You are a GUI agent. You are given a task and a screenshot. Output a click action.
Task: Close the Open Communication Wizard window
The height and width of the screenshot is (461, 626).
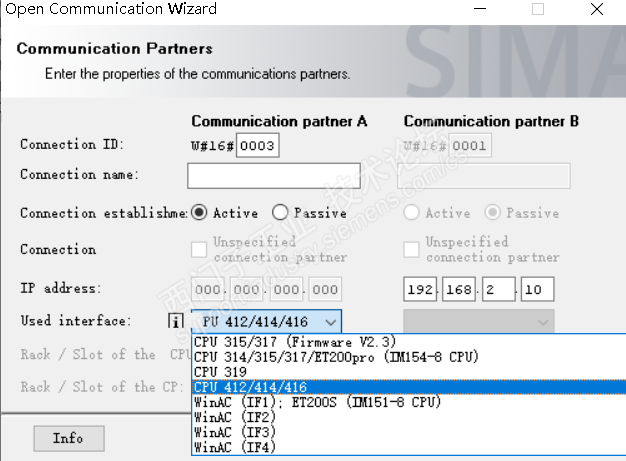tap(597, 9)
